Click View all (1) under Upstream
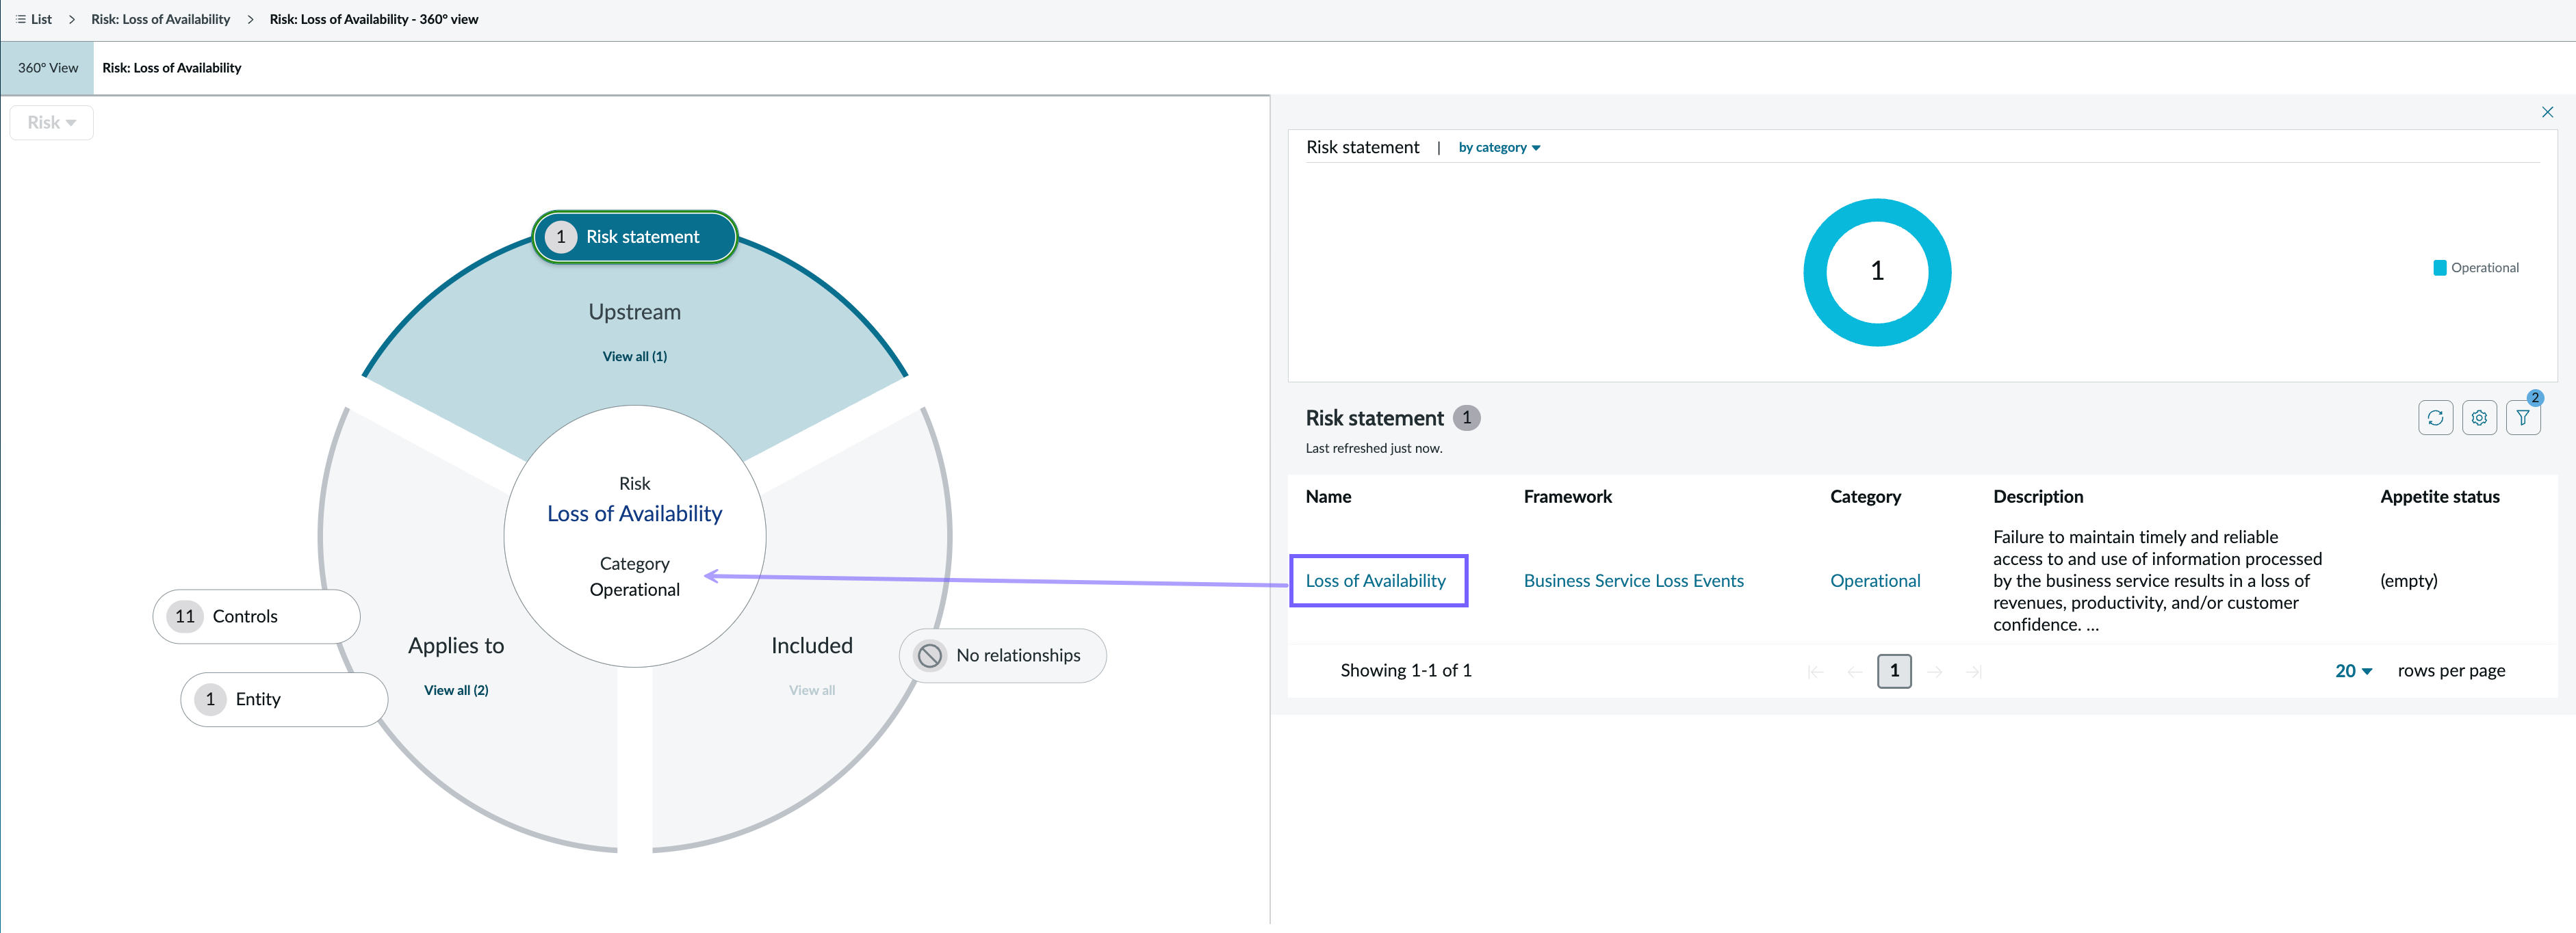This screenshot has width=2576, height=933. 634,357
